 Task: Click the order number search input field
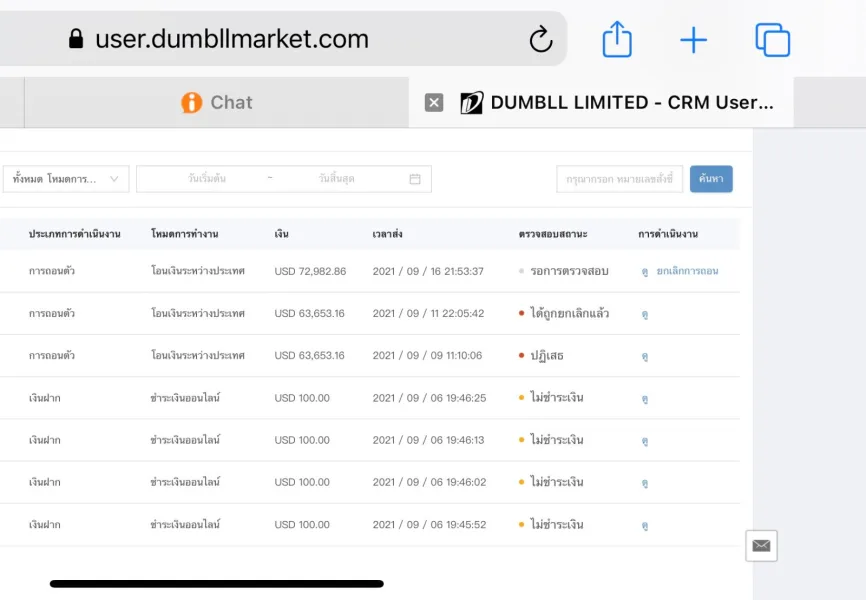pyautogui.click(x=619, y=179)
